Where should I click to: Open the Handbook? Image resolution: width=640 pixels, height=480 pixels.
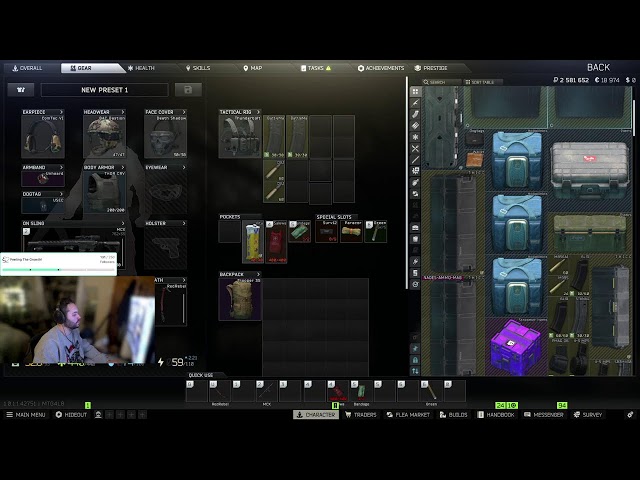coord(496,415)
